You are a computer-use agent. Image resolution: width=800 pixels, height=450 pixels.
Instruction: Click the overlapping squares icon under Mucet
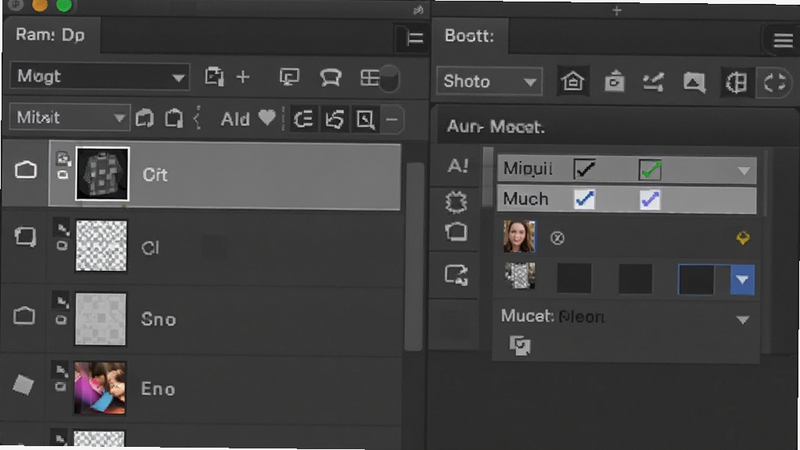click(520, 346)
